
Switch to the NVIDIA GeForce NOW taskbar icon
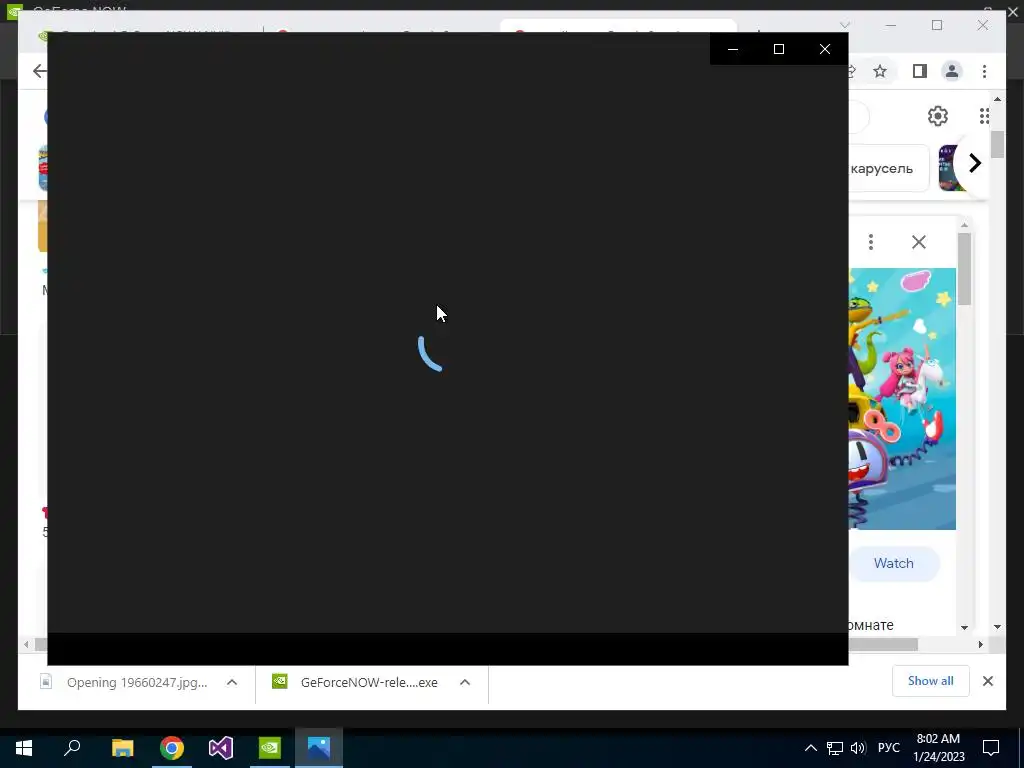[x=270, y=748]
